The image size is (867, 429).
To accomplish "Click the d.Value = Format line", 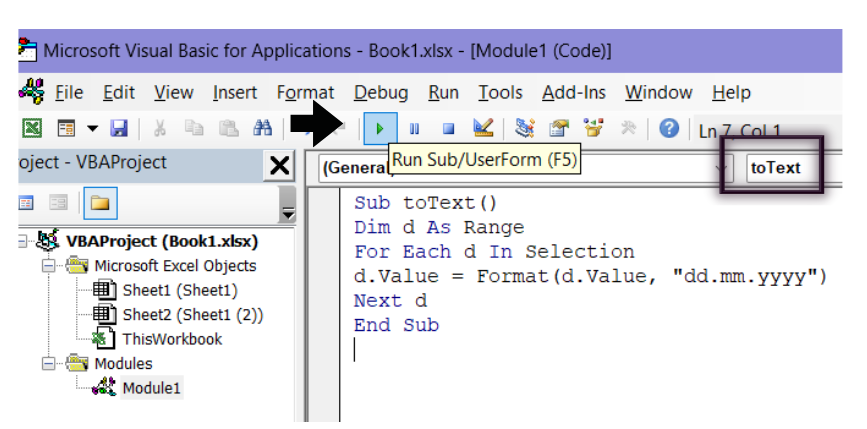I will pos(591,276).
